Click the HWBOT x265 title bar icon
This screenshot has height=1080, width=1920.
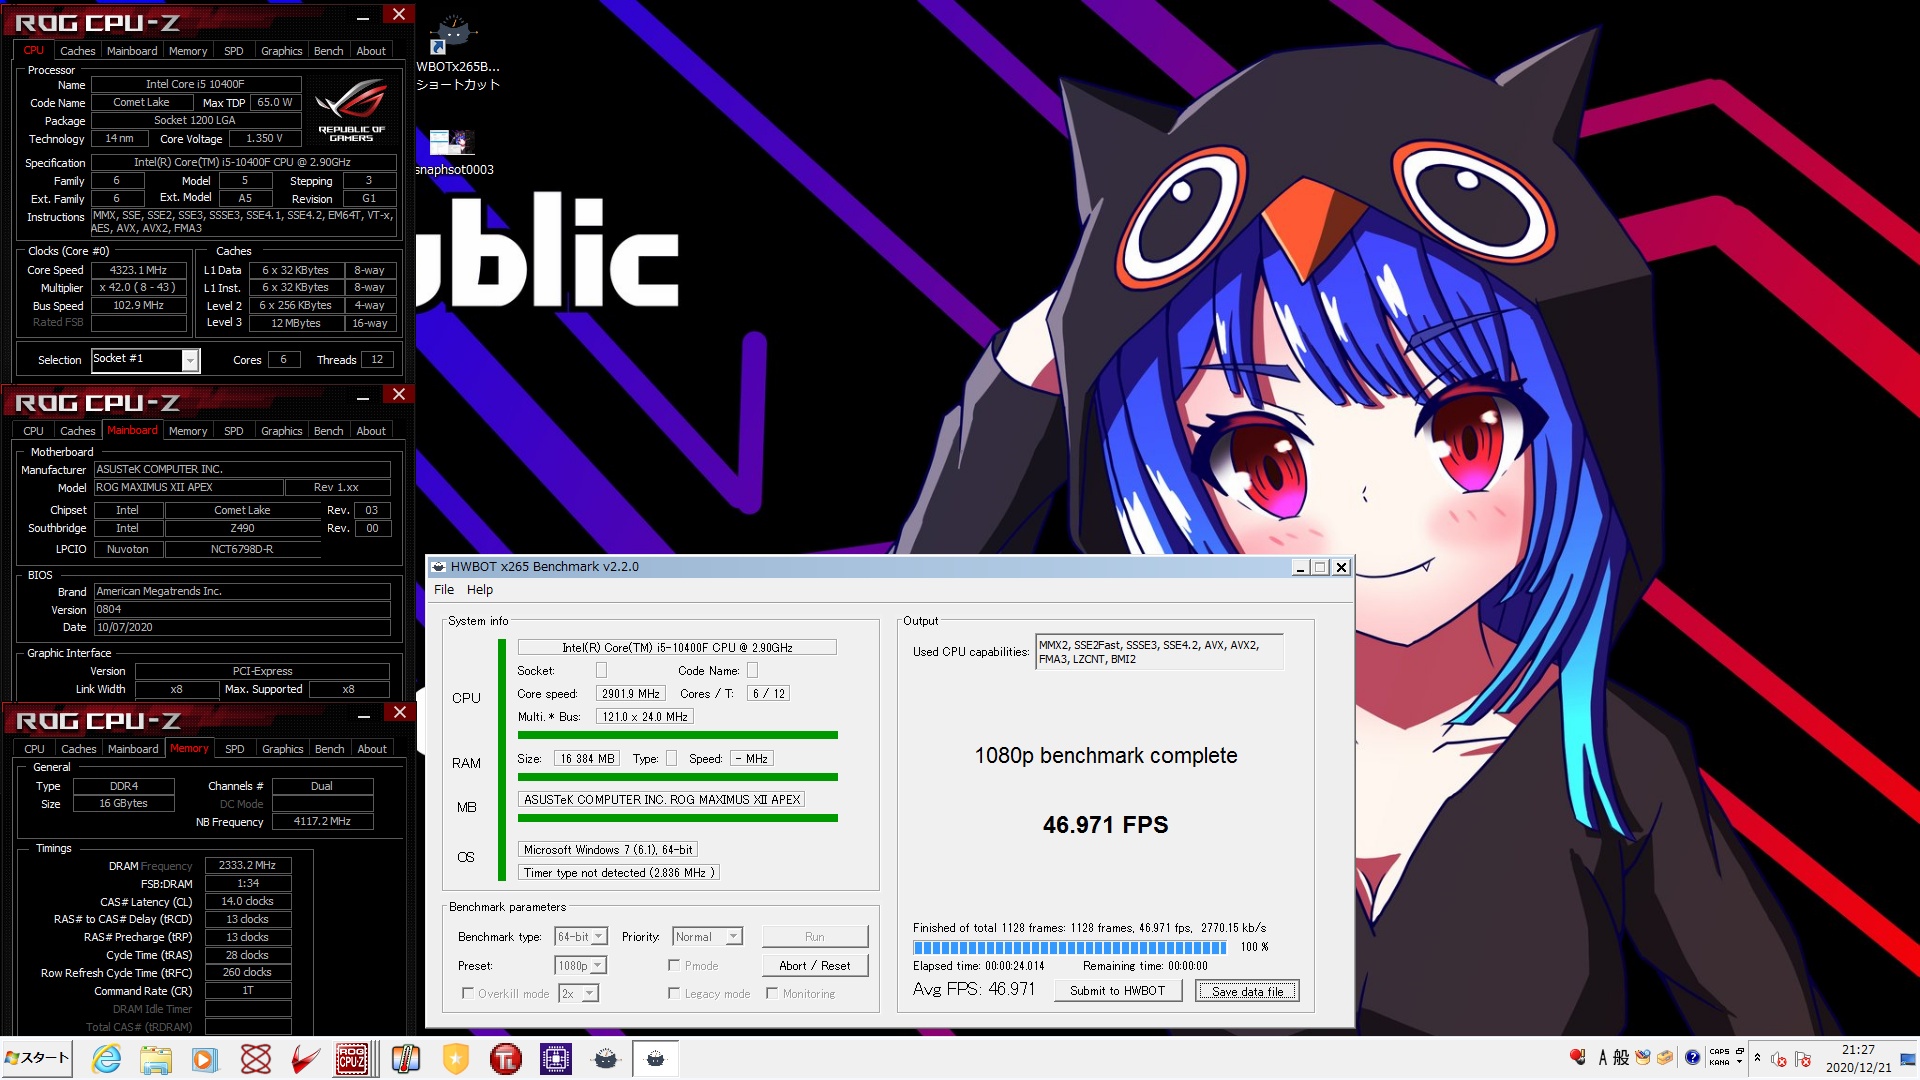click(x=438, y=567)
